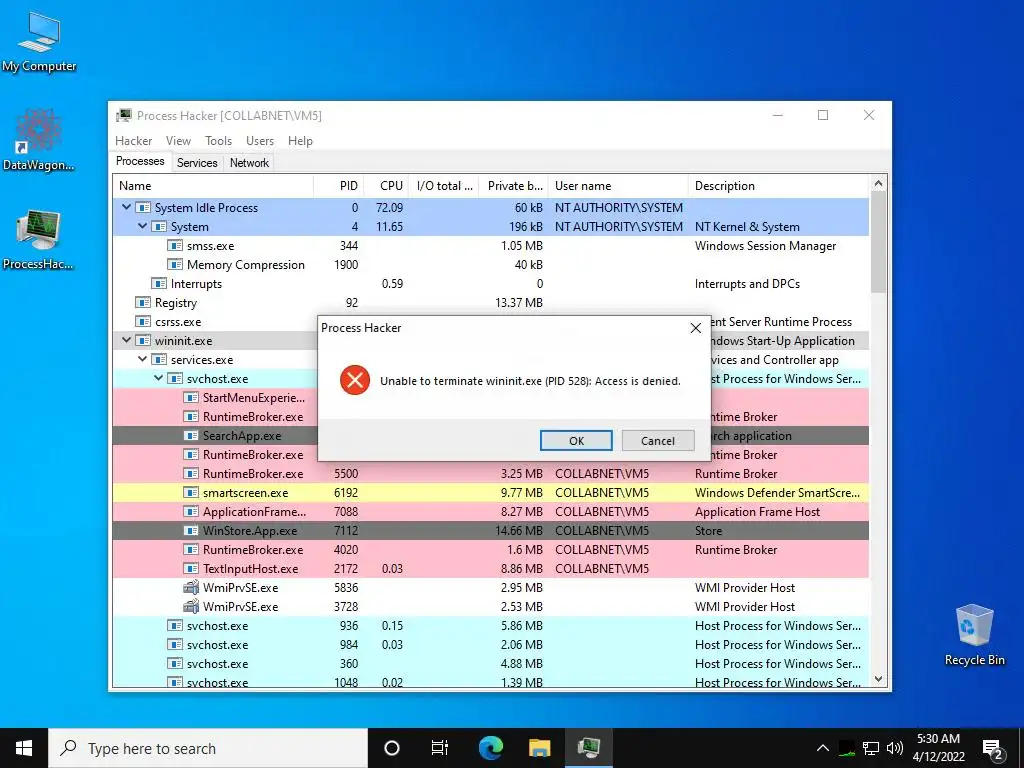The image size is (1024, 768).
Task: Collapse the System Idle Process tree
Action: click(127, 207)
